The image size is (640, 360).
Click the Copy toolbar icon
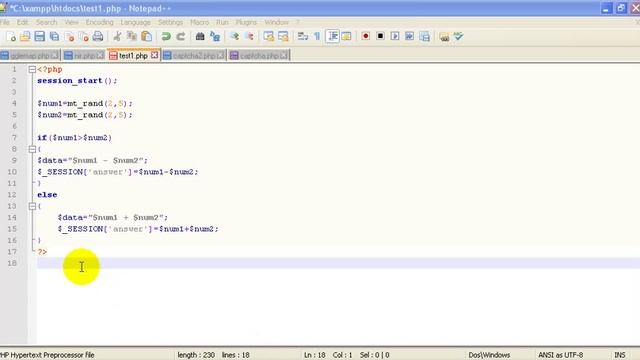131,37
